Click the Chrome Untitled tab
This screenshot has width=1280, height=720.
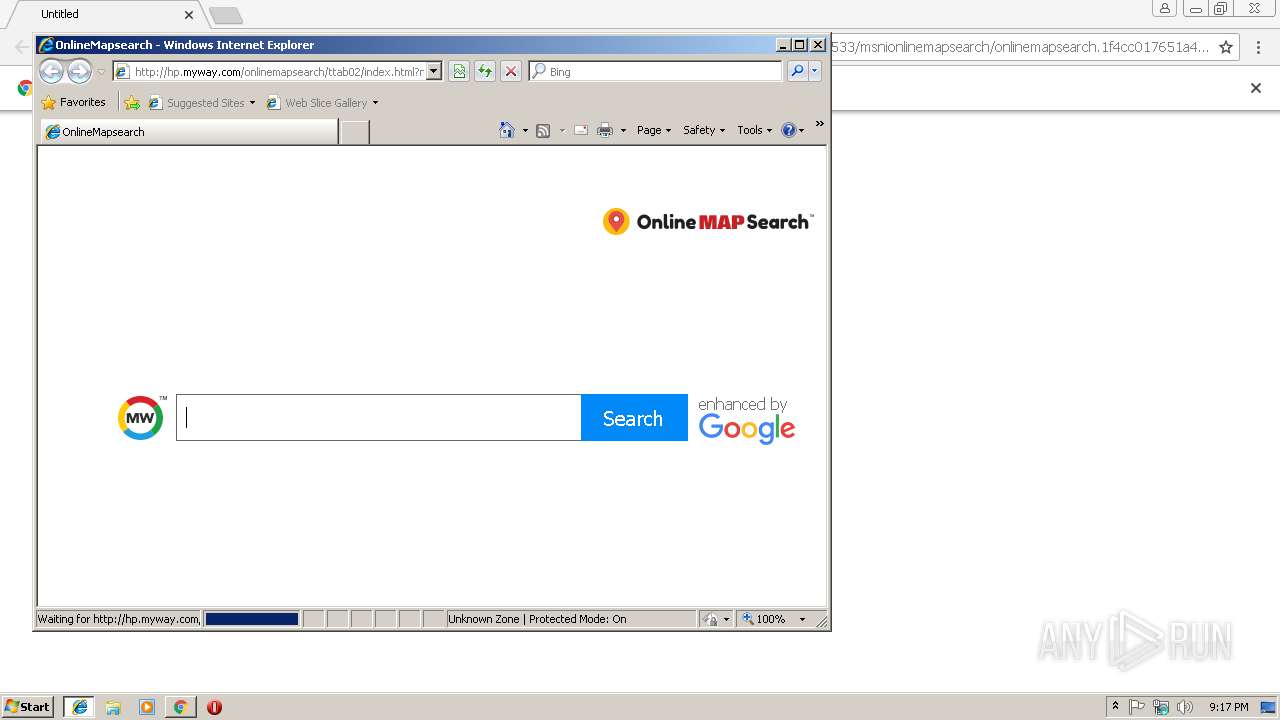pos(105,14)
